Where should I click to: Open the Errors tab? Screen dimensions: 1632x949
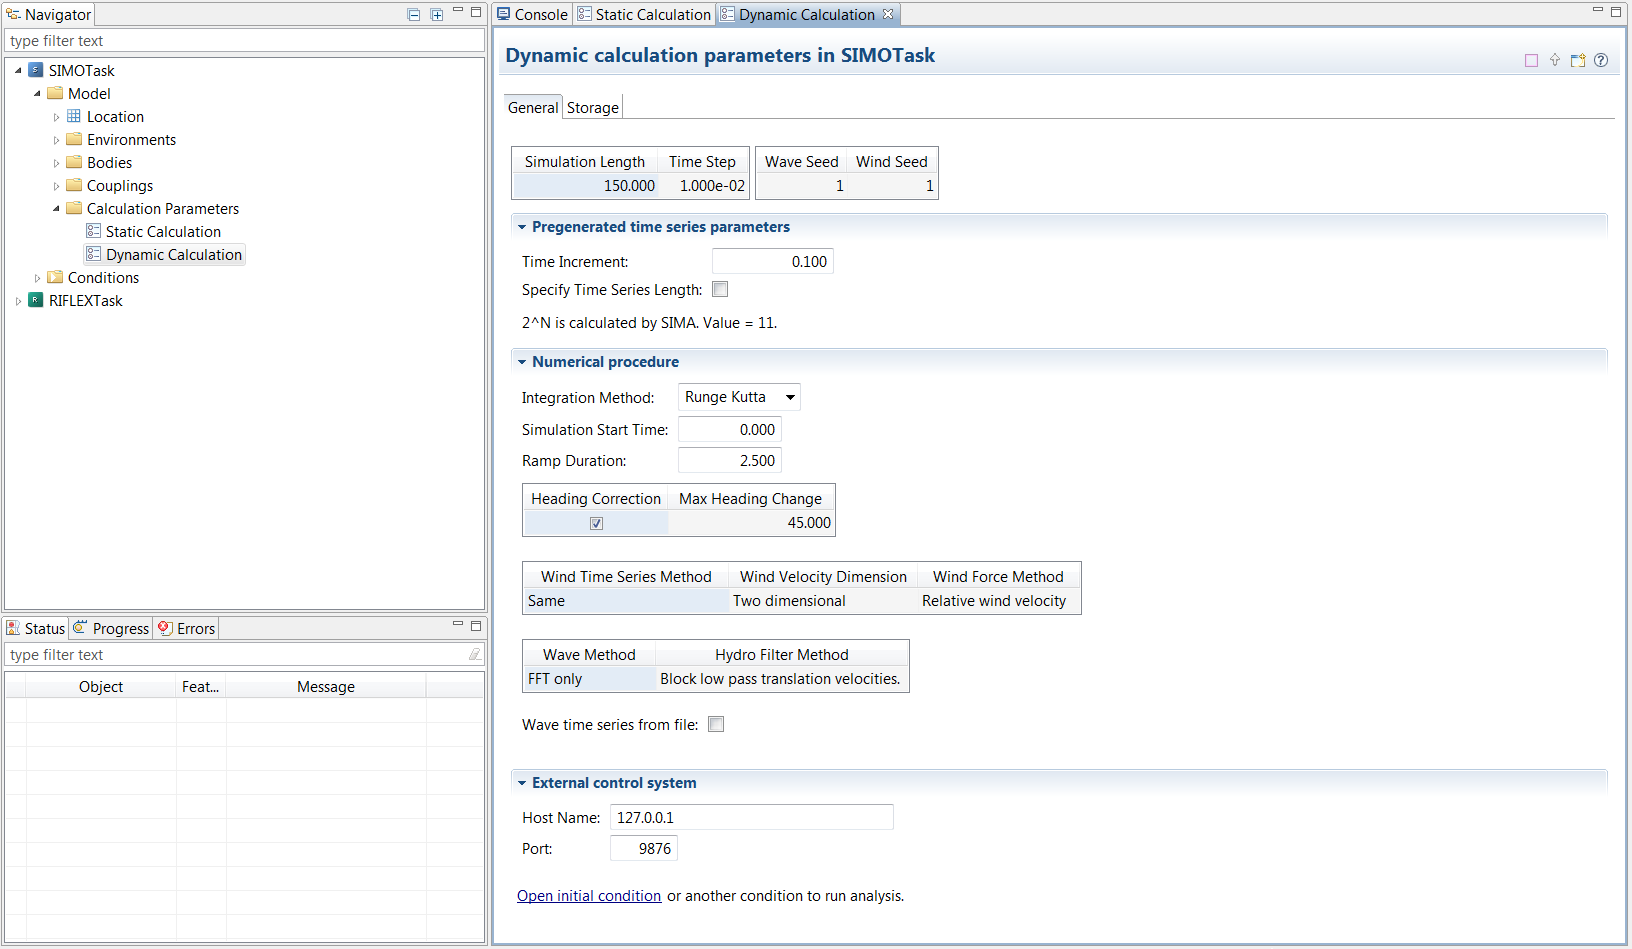coord(187,628)
